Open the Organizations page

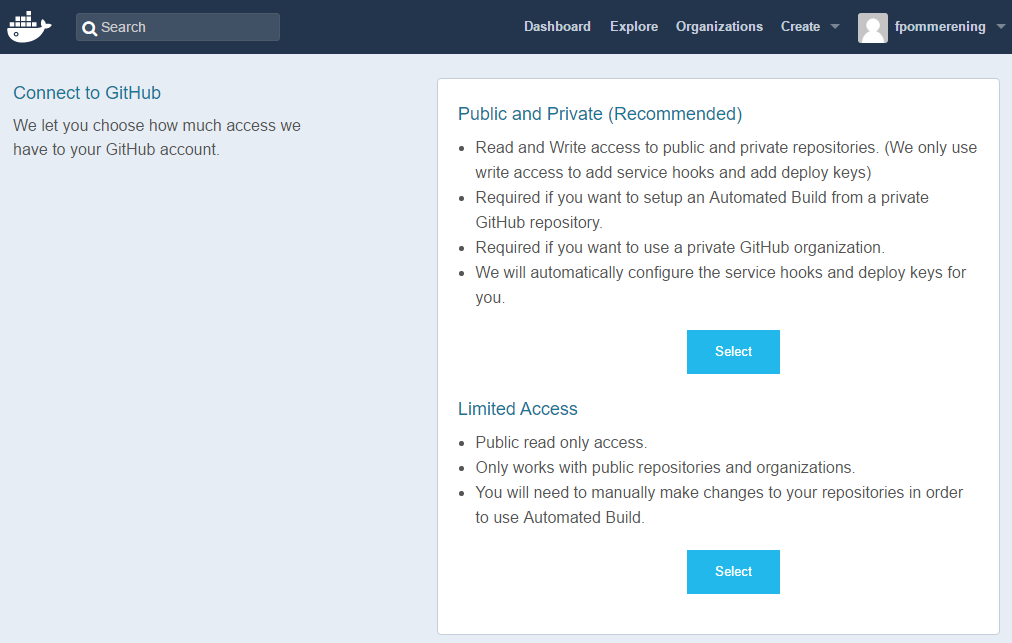tap(719, 26)
